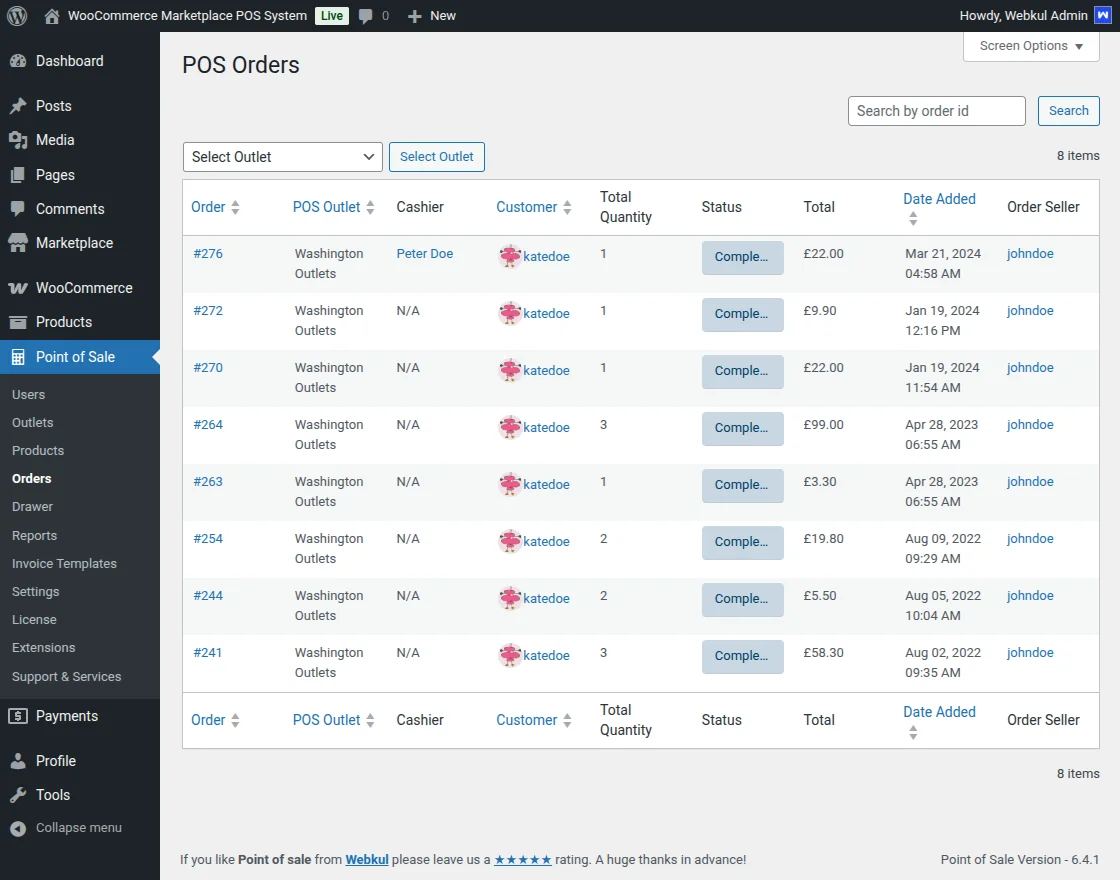
Task: Click the Search button
Action: pos(1068,111)
